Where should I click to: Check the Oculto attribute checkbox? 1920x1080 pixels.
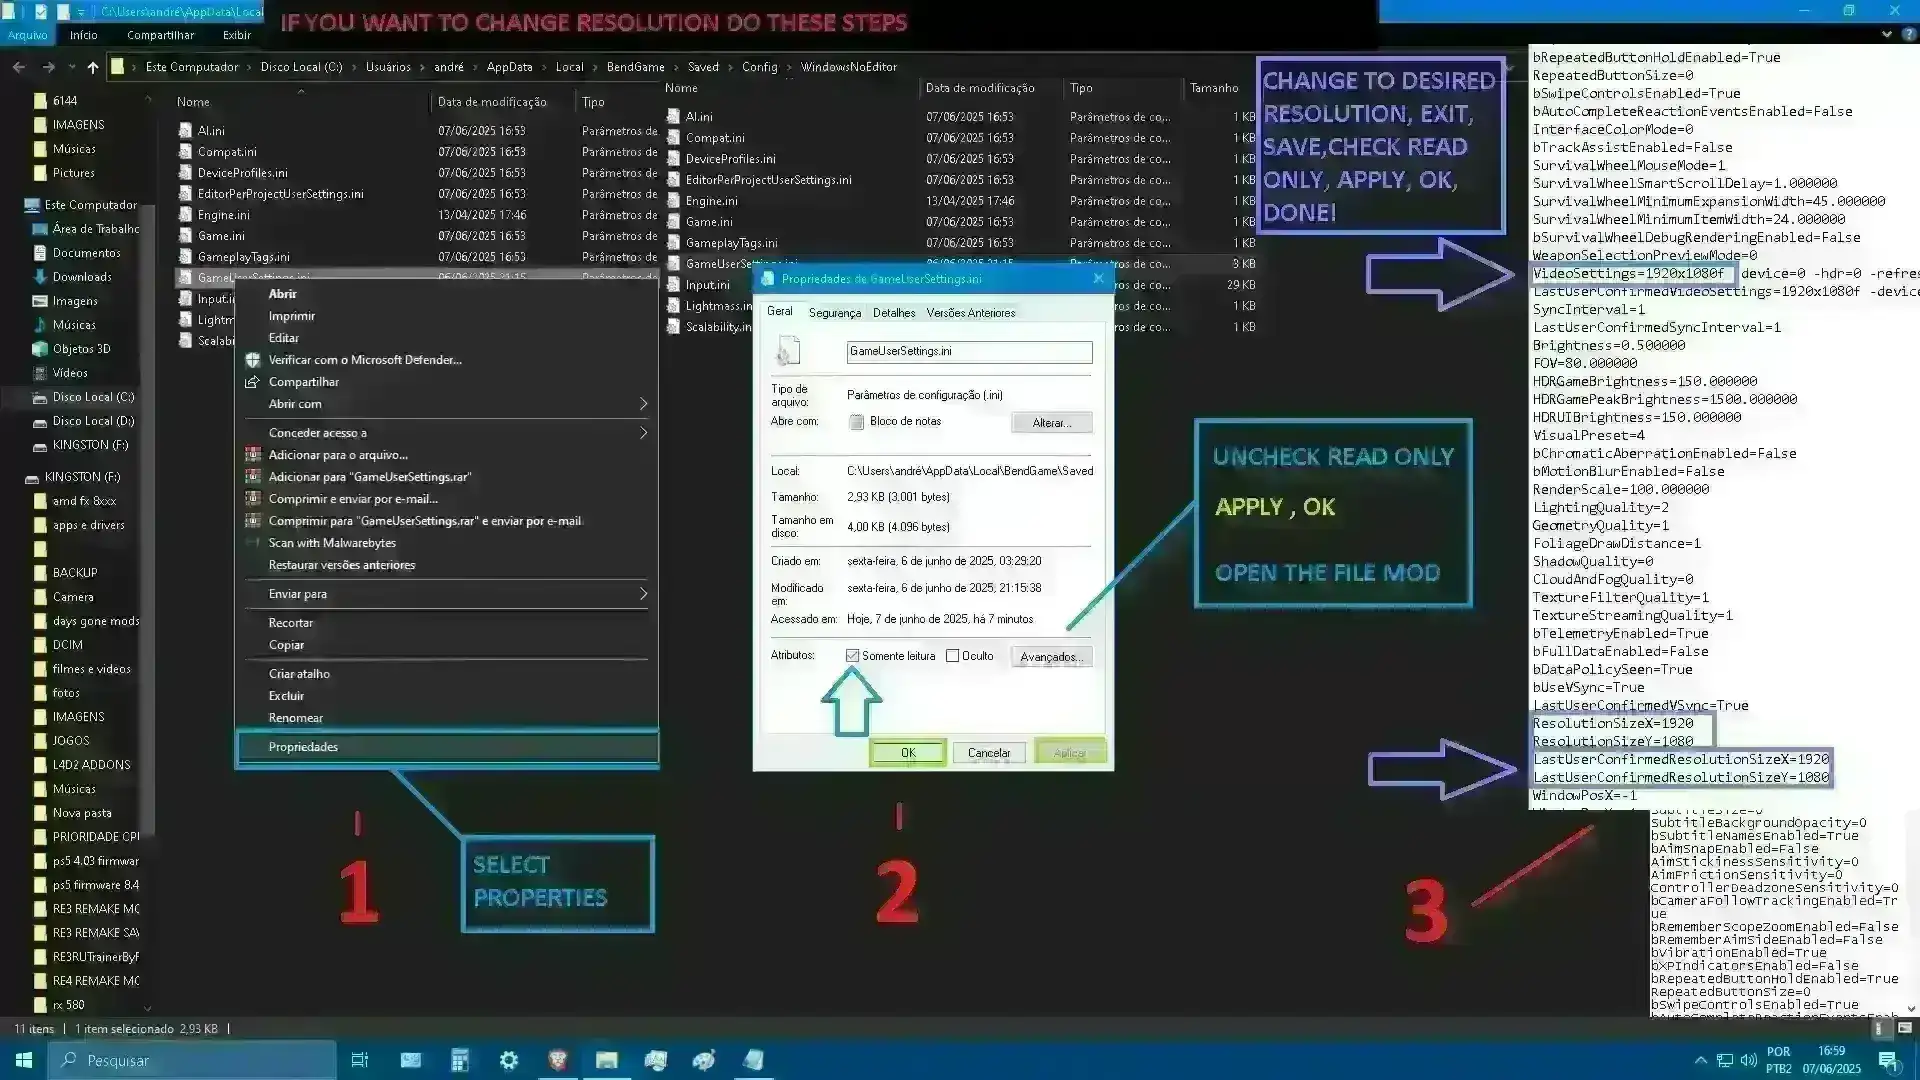point(953,656)
